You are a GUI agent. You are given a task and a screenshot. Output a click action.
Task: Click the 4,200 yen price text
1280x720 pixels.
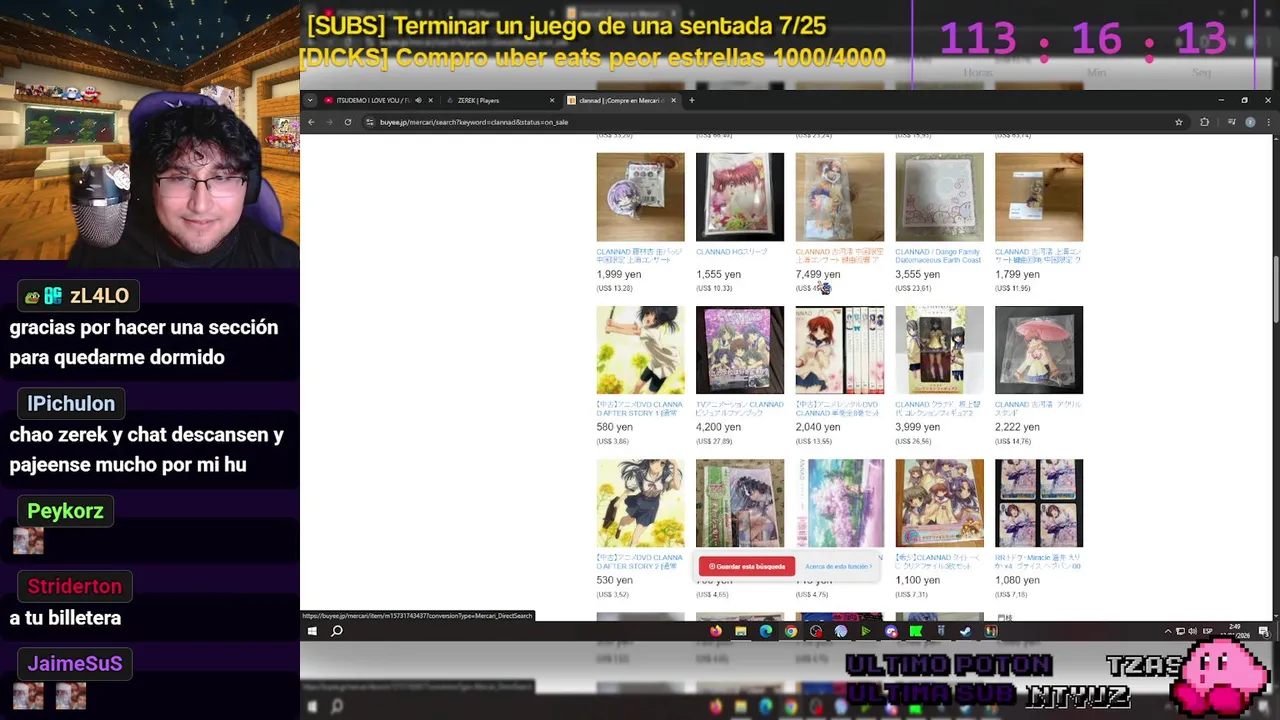718,427
